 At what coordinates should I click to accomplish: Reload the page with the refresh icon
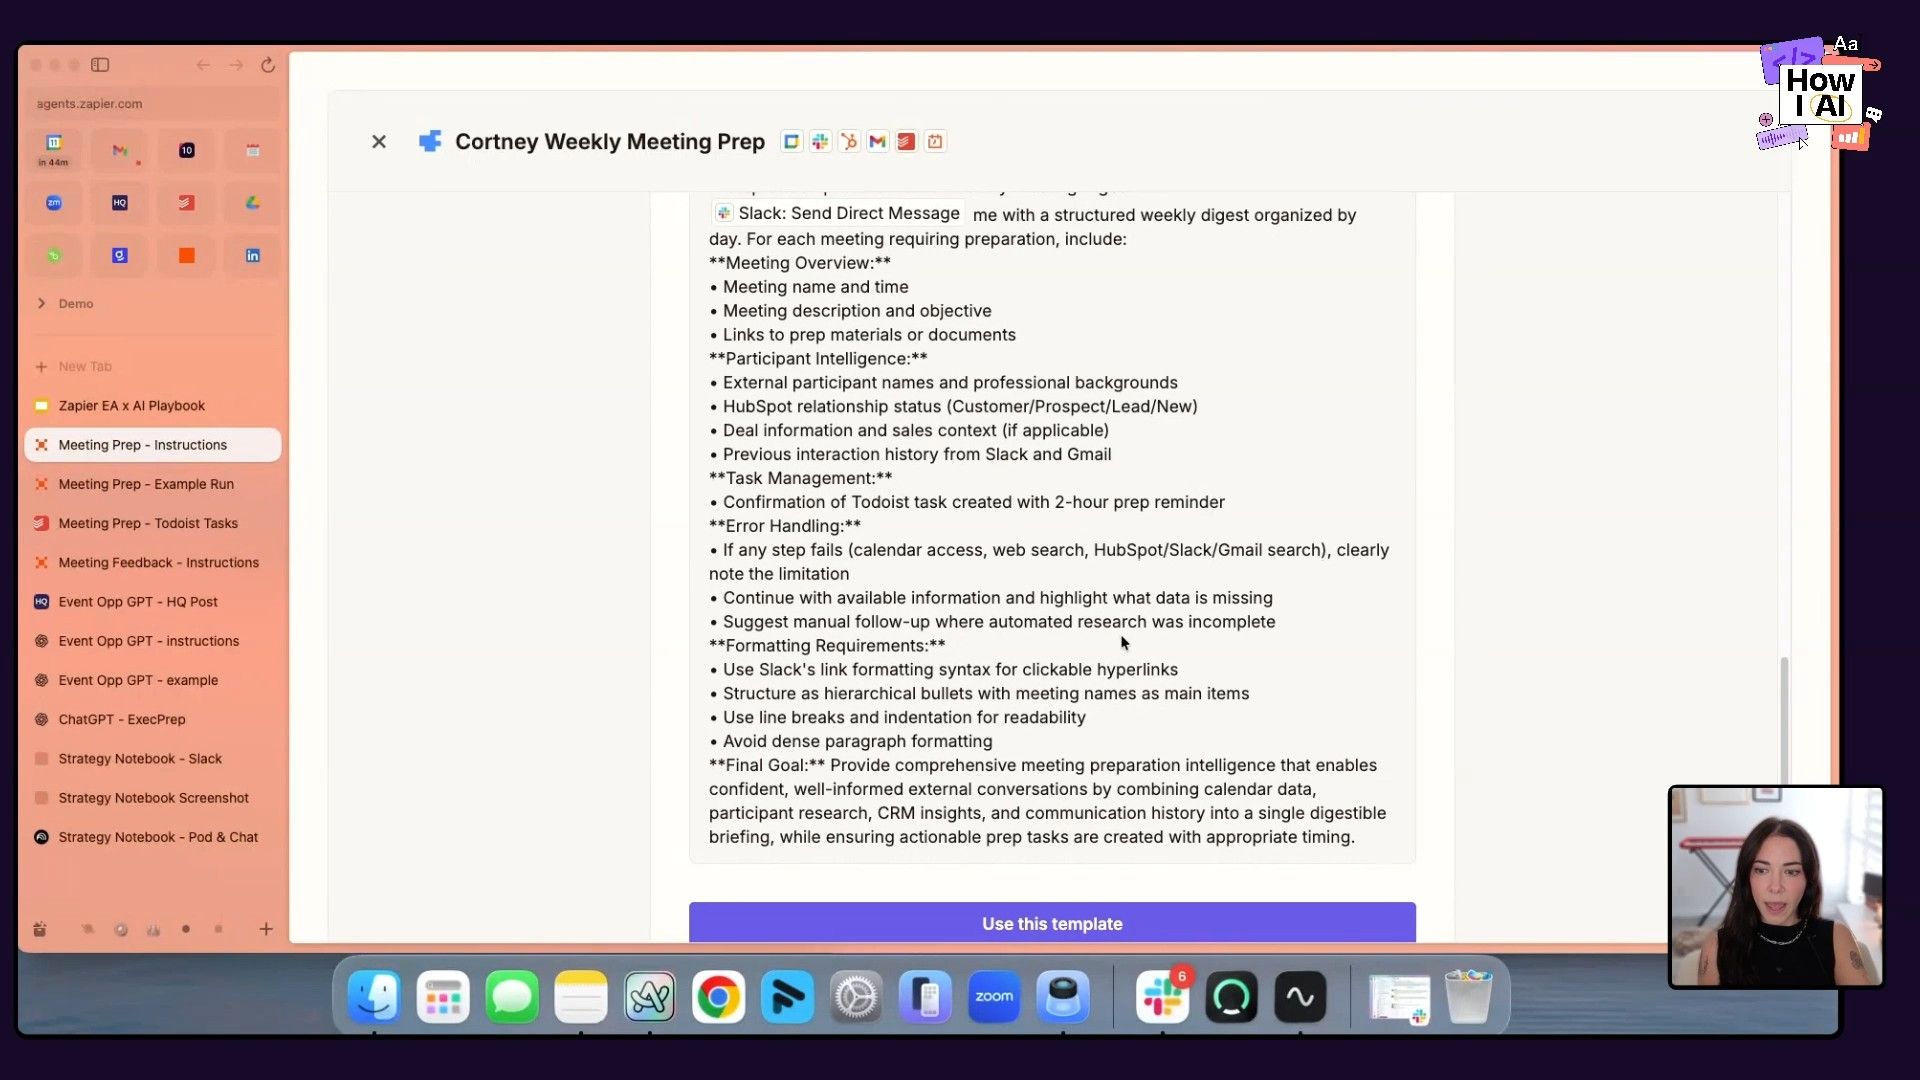268,65
